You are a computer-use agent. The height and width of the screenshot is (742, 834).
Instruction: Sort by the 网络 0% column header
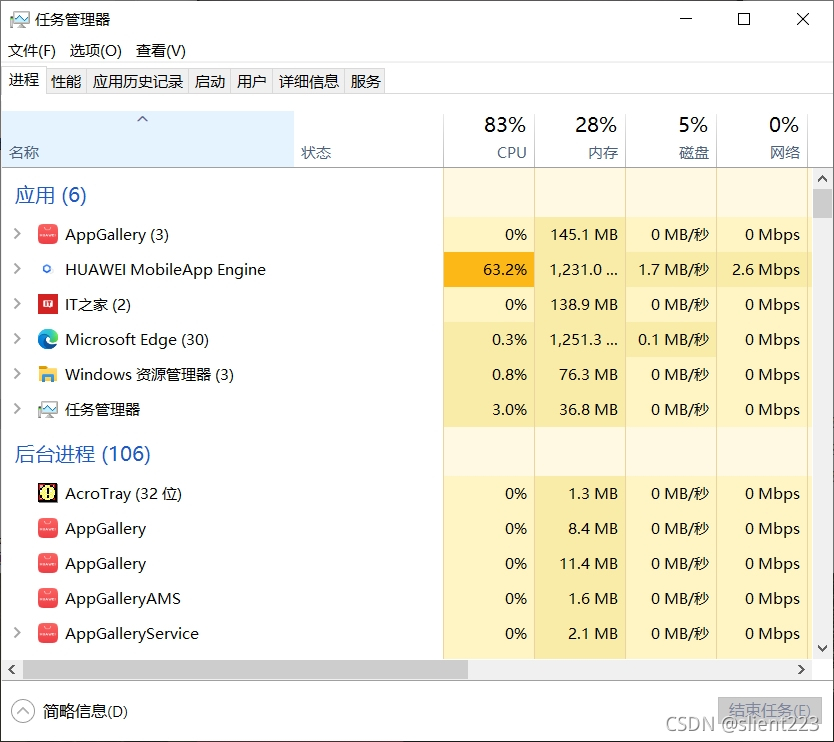pos(762,139)
